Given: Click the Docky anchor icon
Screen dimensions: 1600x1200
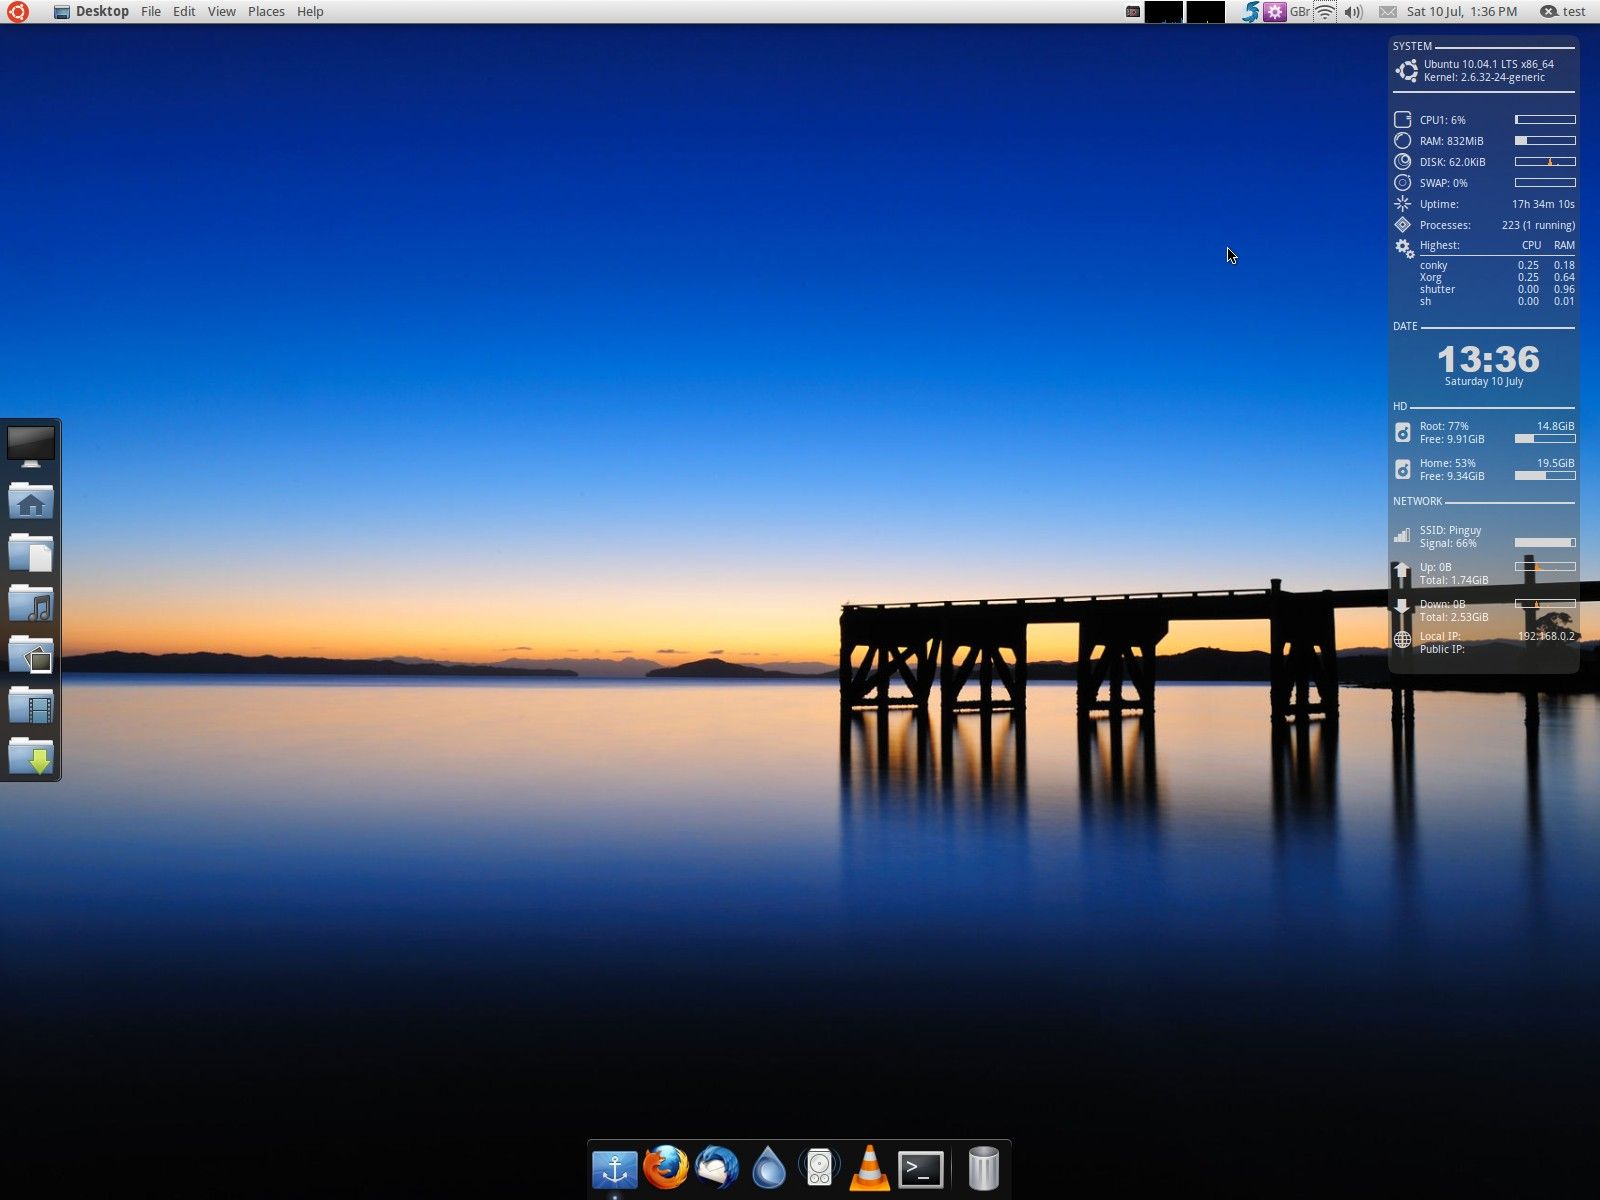Looking at the screenshot, I should point(614,1168).
